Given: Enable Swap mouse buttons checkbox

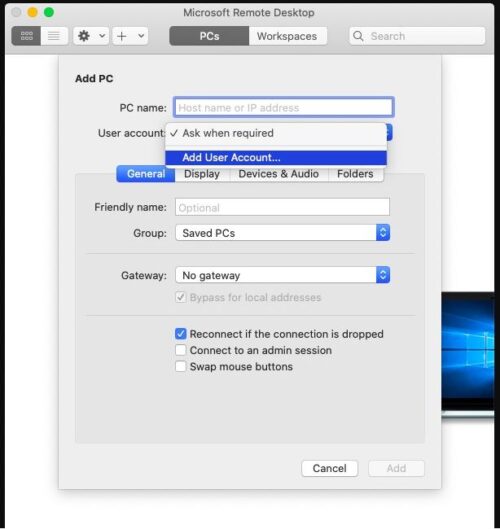Looking at the screenshot, I should pyautogui.click(x=180, y=366).
